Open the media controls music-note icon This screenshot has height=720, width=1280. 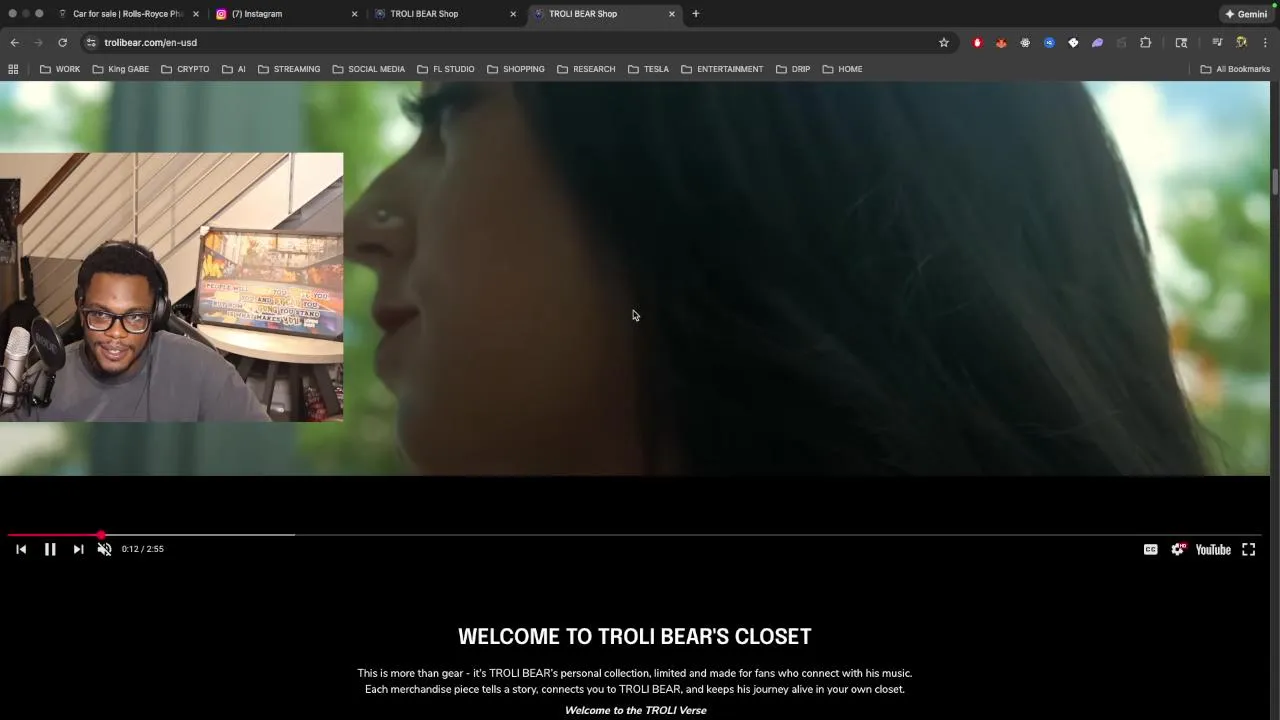point(1217,42)
